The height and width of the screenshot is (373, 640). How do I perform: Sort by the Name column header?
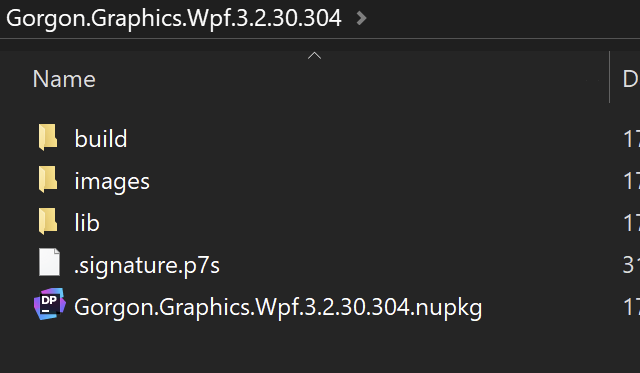pyautogui.click(x=64, y=79)
